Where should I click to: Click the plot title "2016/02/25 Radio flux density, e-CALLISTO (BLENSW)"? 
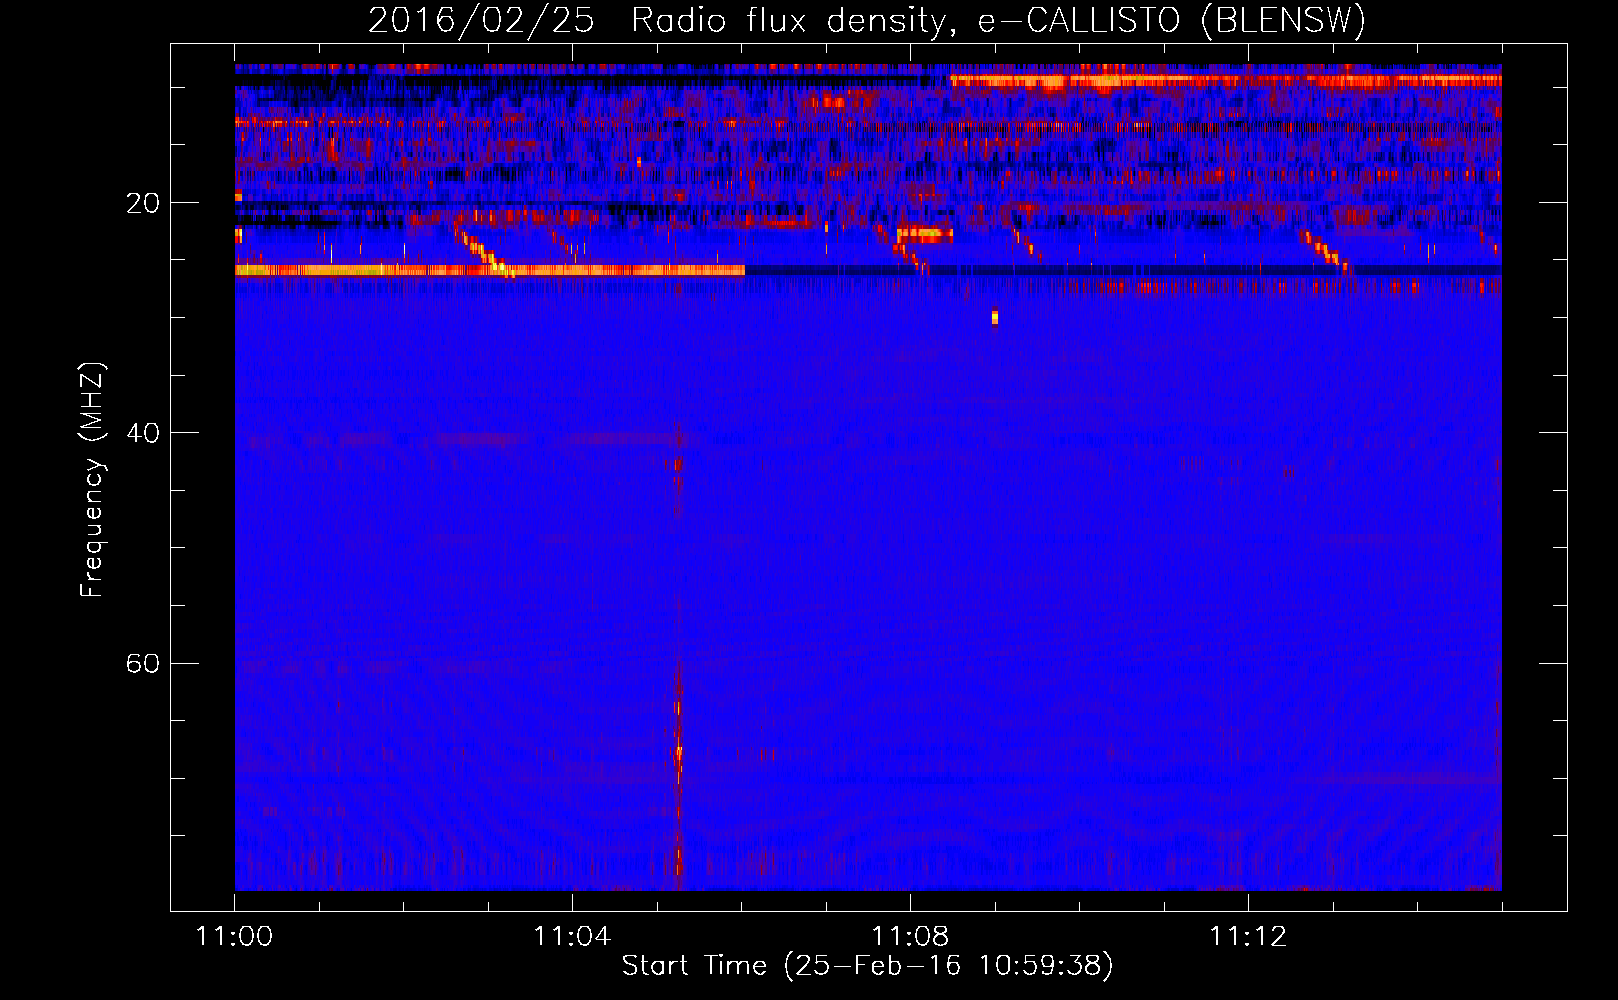tap(867, 20)
